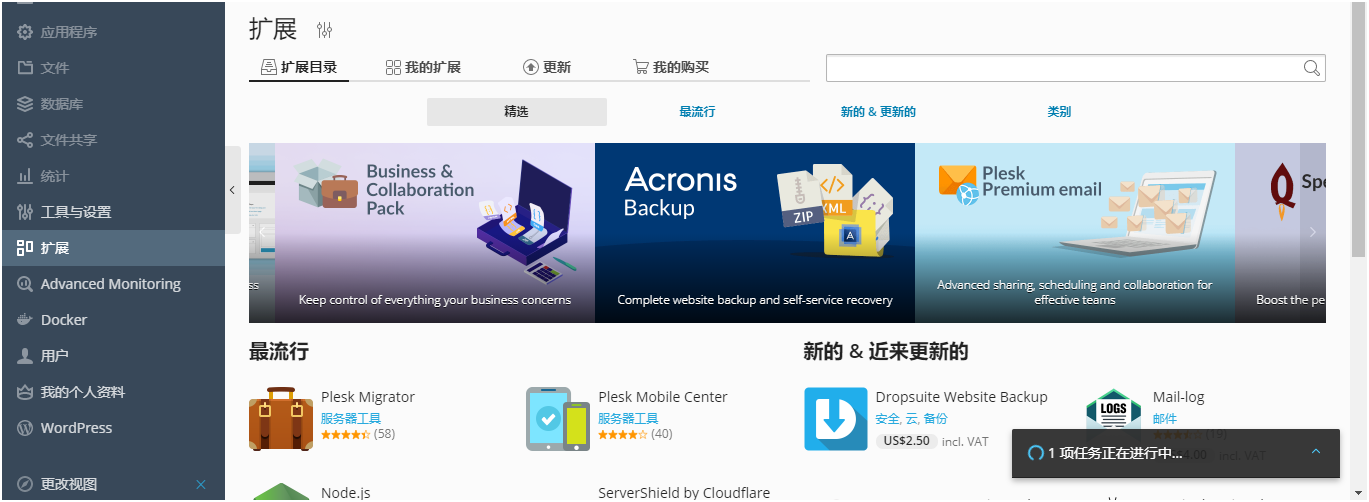This screenshot has height=502, width=1369.
Task: Open the 应用程序 sidebar icon
Action: pos(25,32)
